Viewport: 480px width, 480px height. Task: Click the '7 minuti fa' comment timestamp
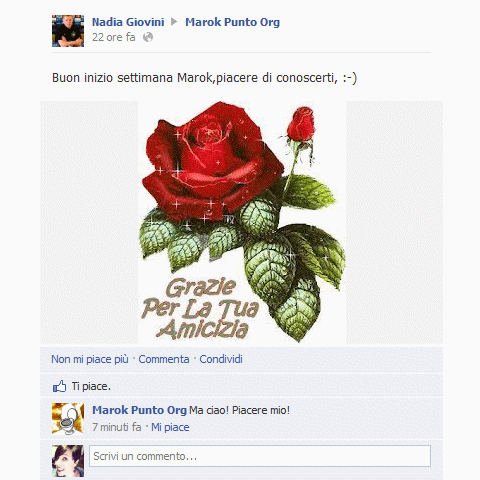[x=117, y=427]
